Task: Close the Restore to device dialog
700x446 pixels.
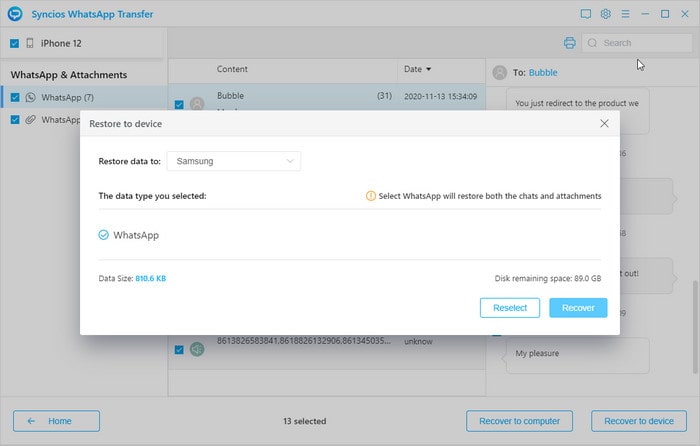Action: click(x=604, y=123)
